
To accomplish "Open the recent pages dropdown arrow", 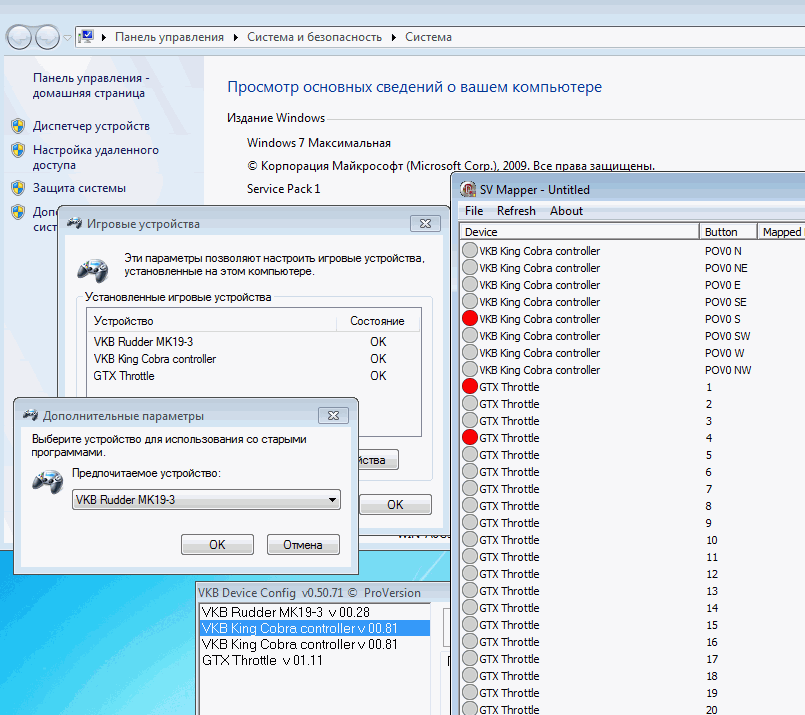I will pyautogui.click(x=67, y=37).
